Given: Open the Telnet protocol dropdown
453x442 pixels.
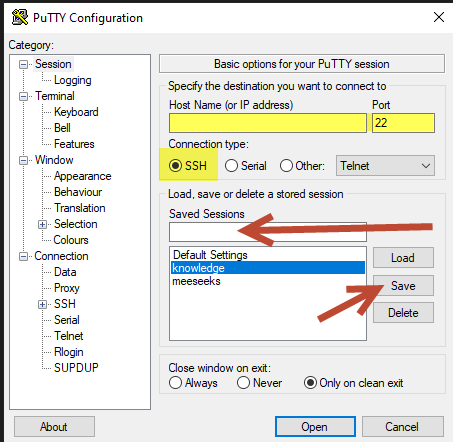Looking at the screenshot, I should [385, 165].
